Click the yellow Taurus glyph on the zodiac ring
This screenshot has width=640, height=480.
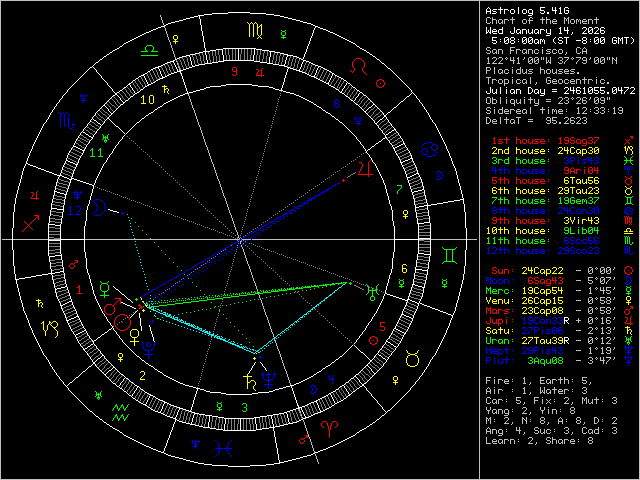413,359
